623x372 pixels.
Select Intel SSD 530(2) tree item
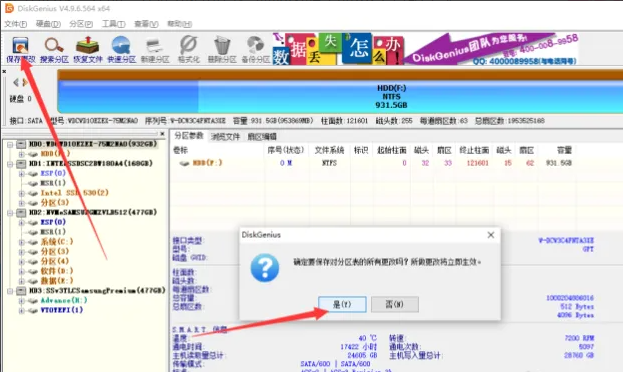(74, 193)
